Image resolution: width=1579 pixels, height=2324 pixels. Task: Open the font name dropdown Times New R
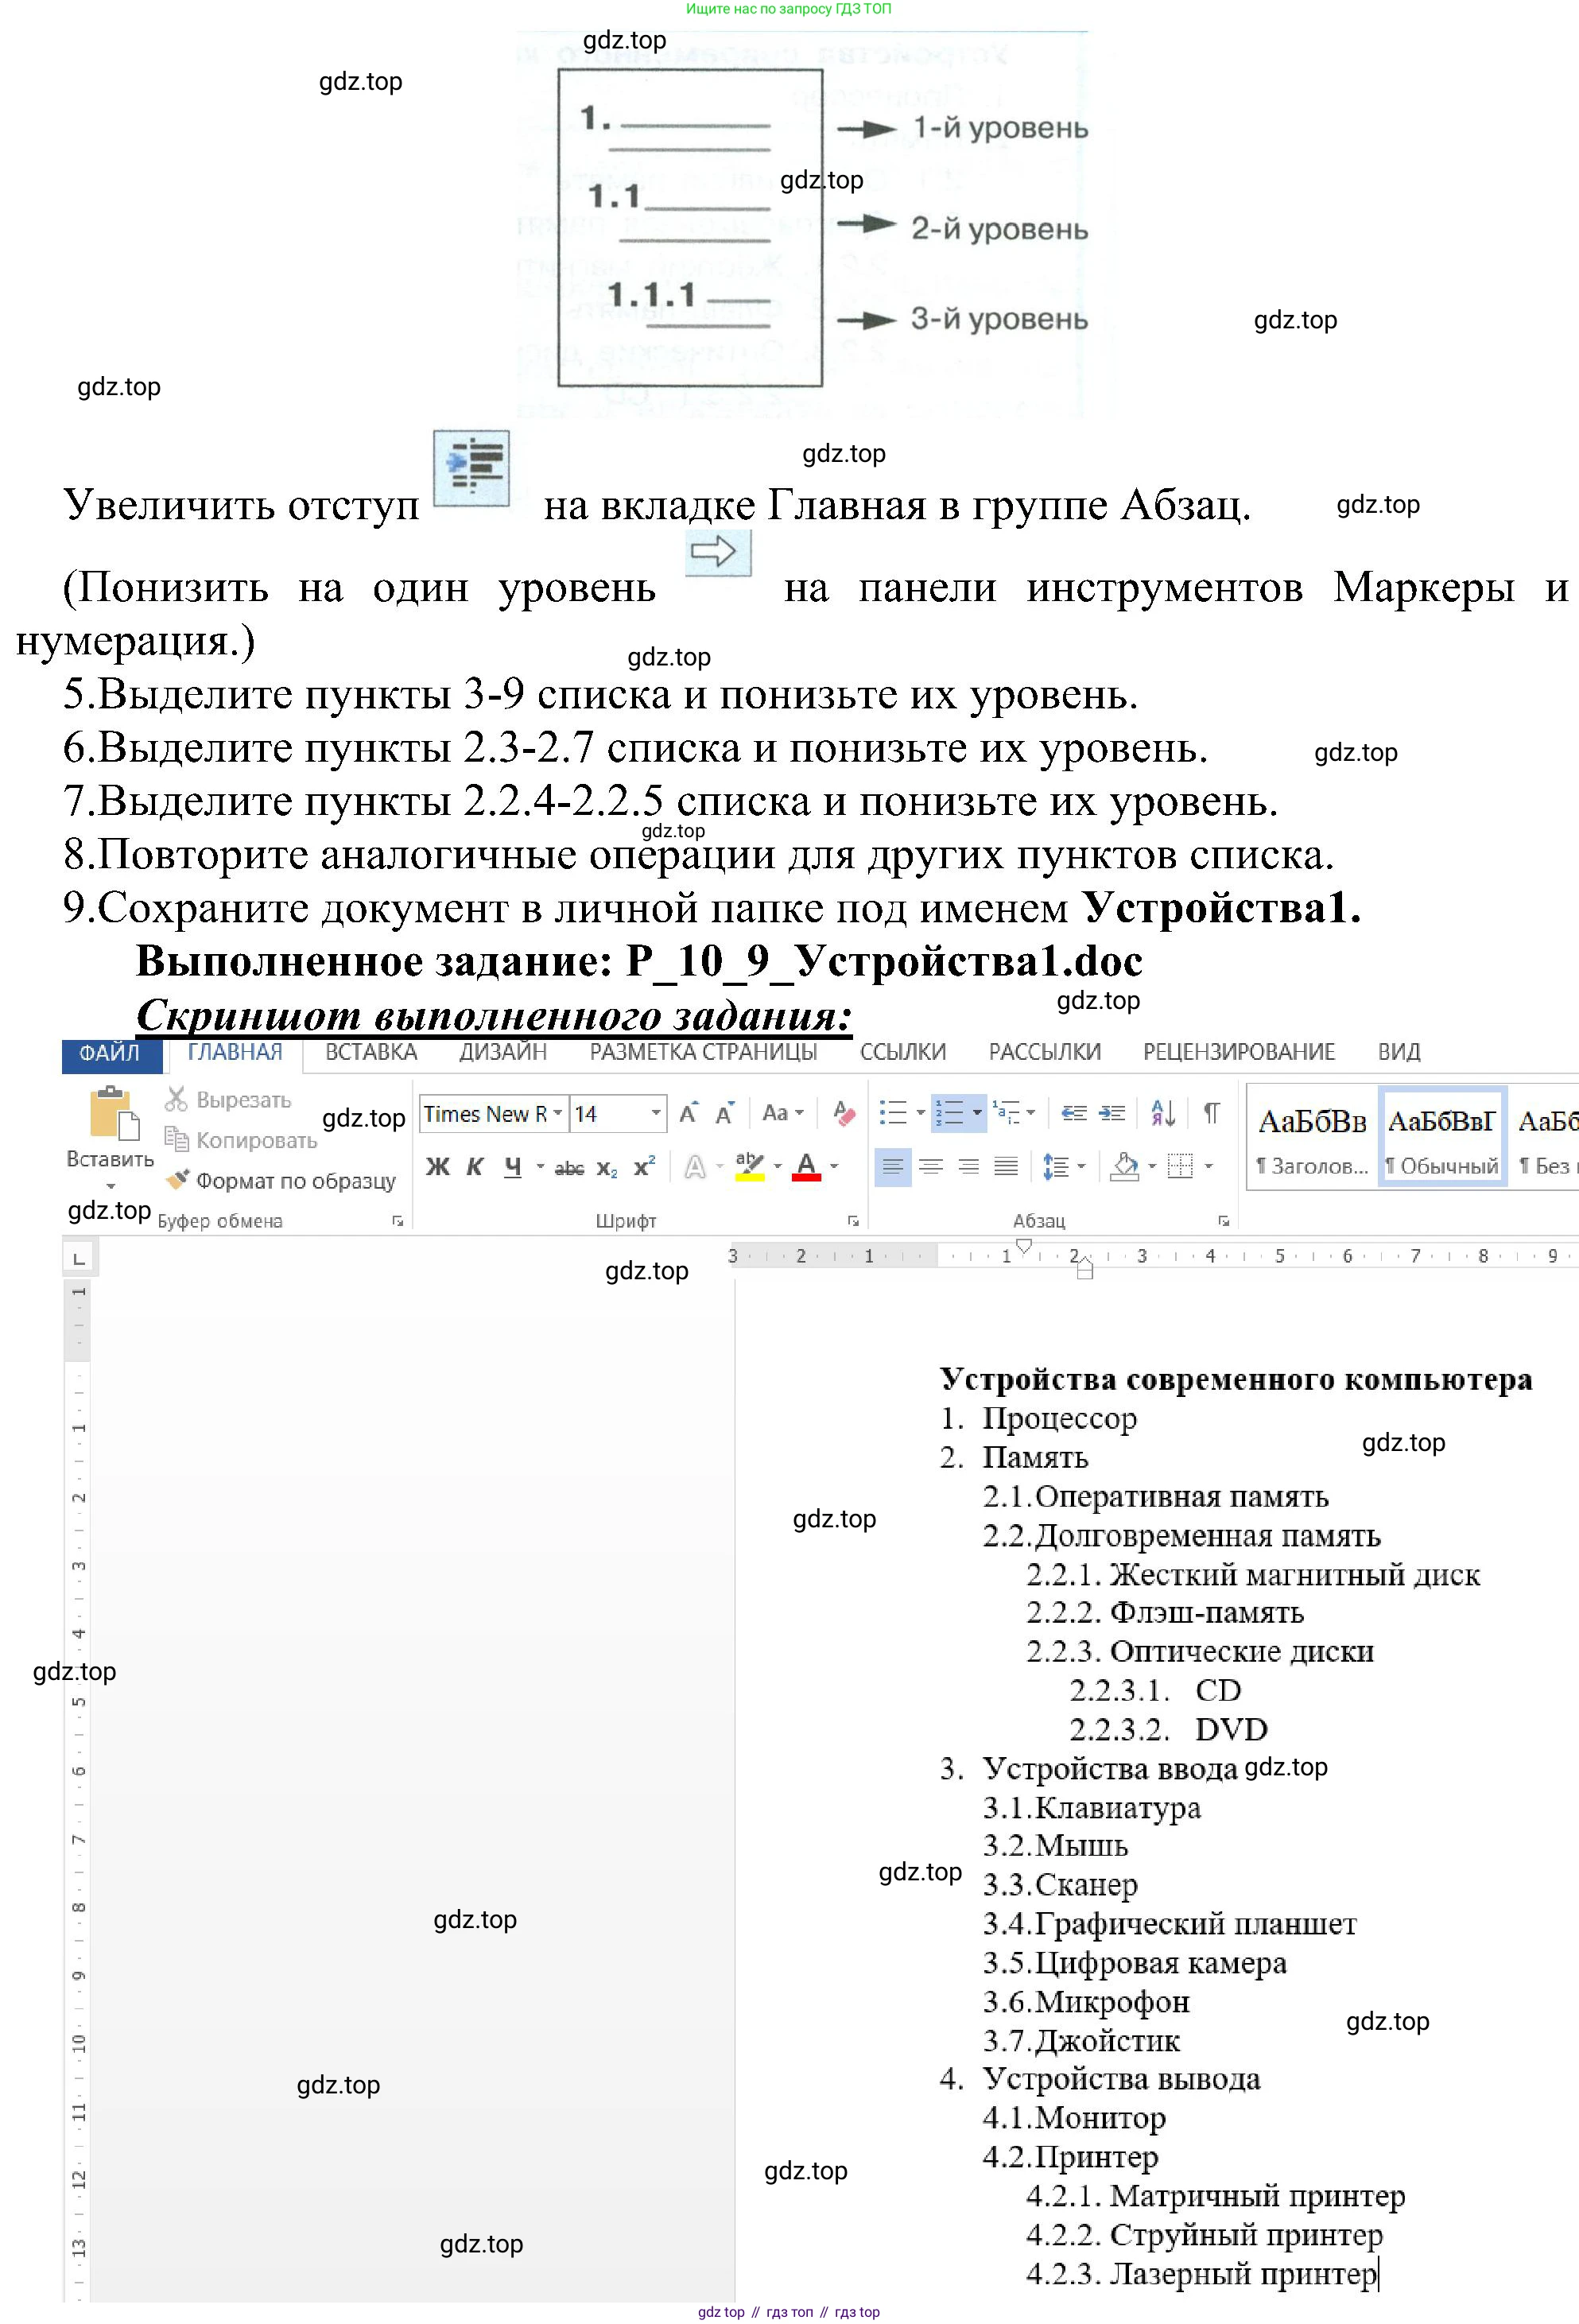pos(557,1113)
